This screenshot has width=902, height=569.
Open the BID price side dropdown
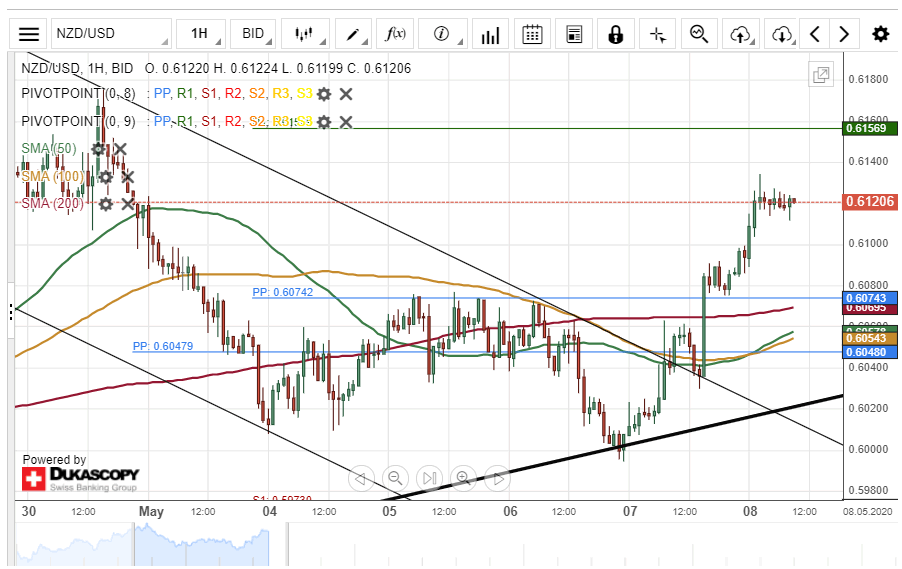tap(253, 34)
